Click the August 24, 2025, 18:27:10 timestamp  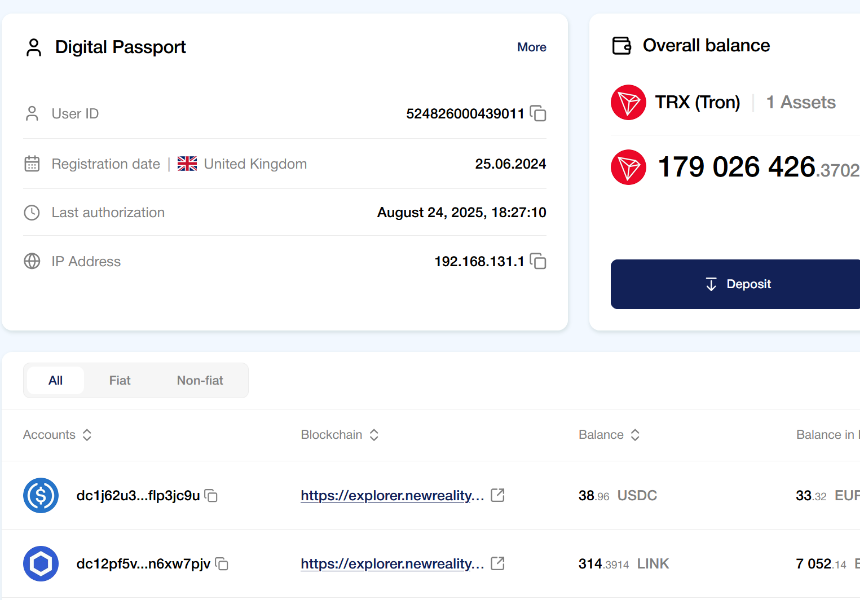[x=461, y=212]
